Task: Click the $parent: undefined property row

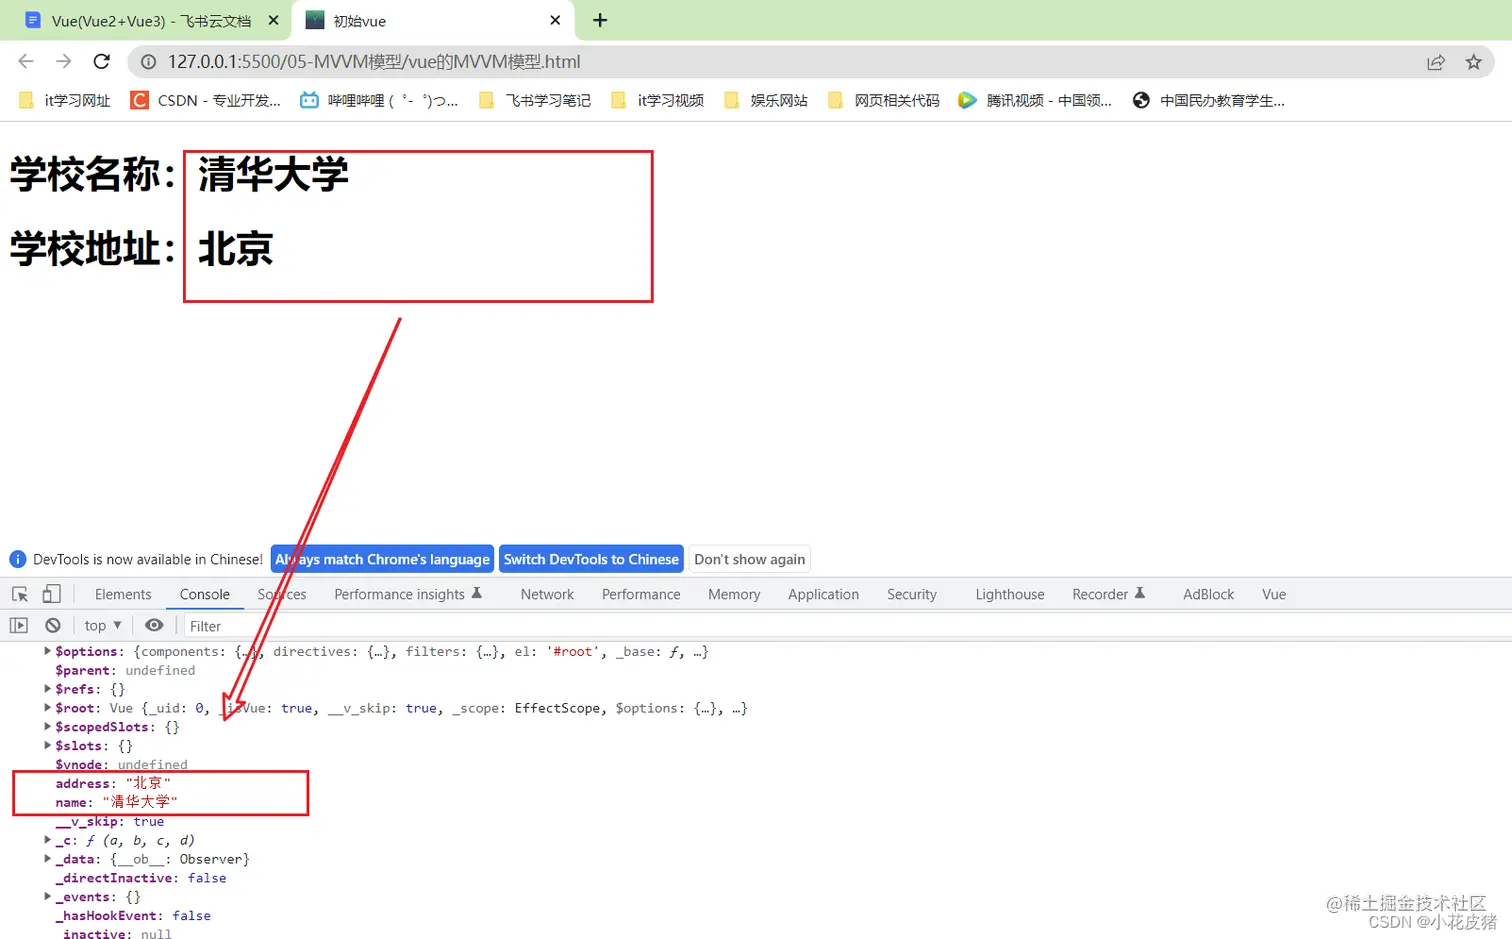Action: (125, 670)
